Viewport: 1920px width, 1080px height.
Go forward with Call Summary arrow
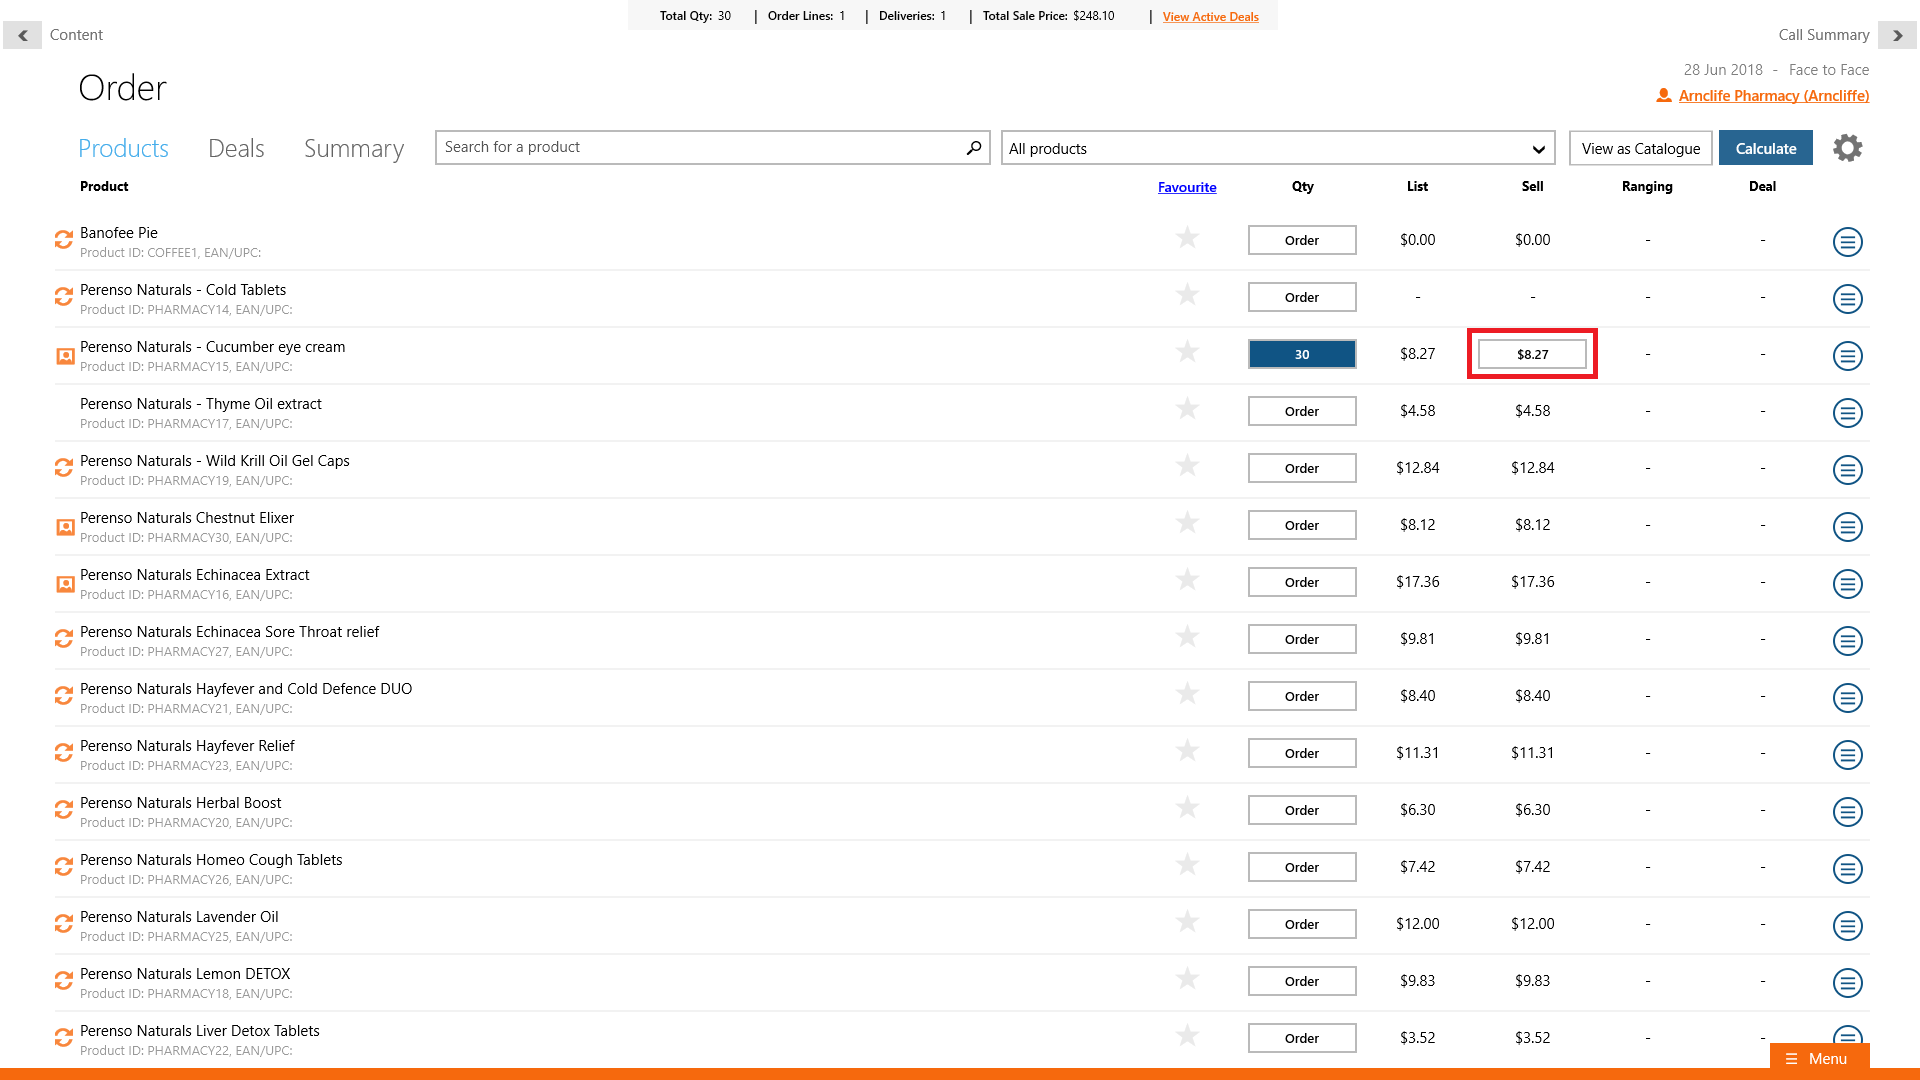coord(1896,35)
